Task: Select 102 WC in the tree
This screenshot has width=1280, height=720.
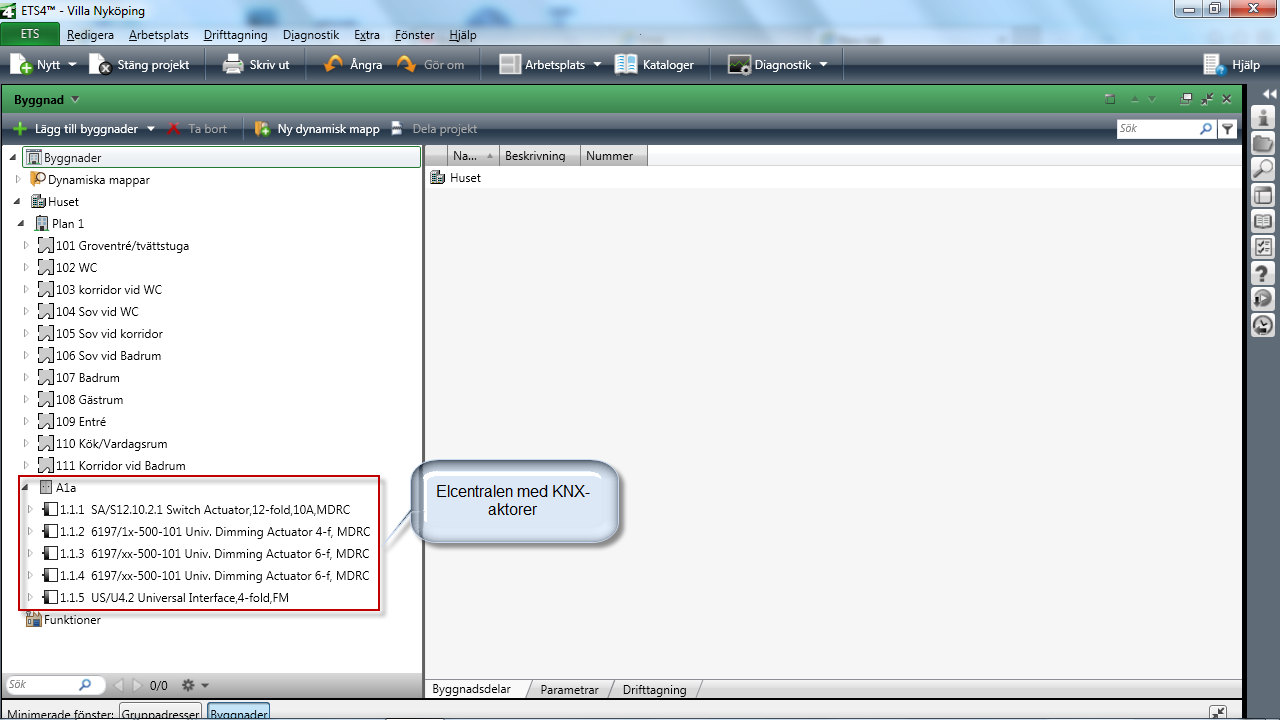Action: coord(76,268)
